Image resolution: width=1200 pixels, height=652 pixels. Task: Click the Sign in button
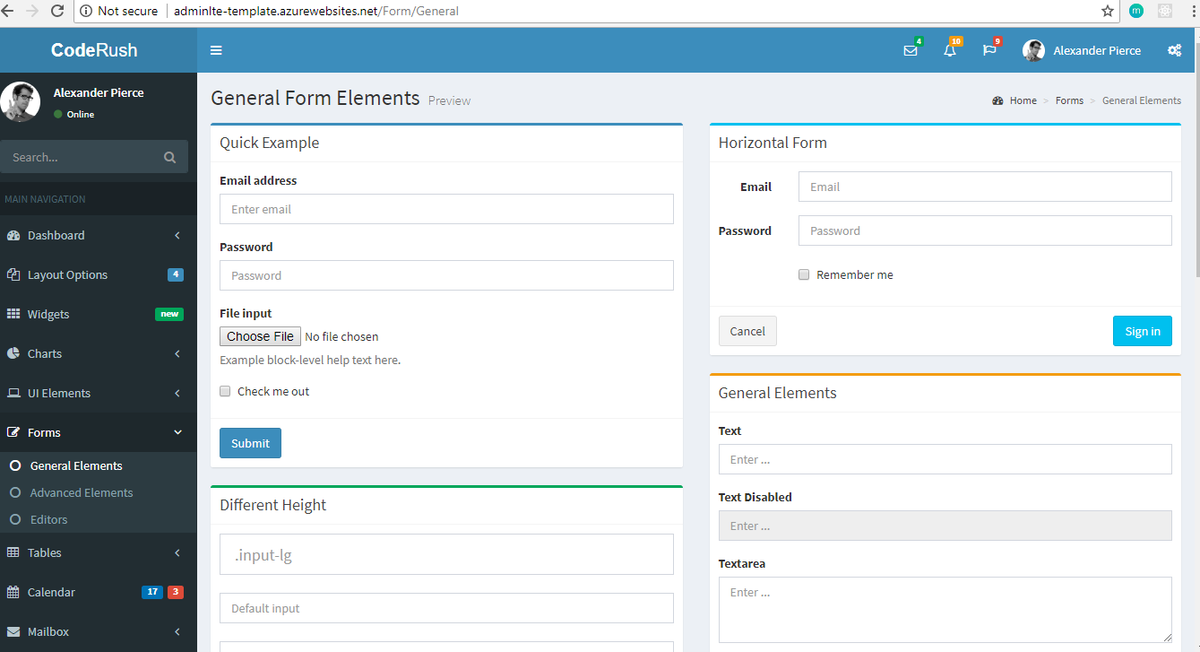(1142, 330)
